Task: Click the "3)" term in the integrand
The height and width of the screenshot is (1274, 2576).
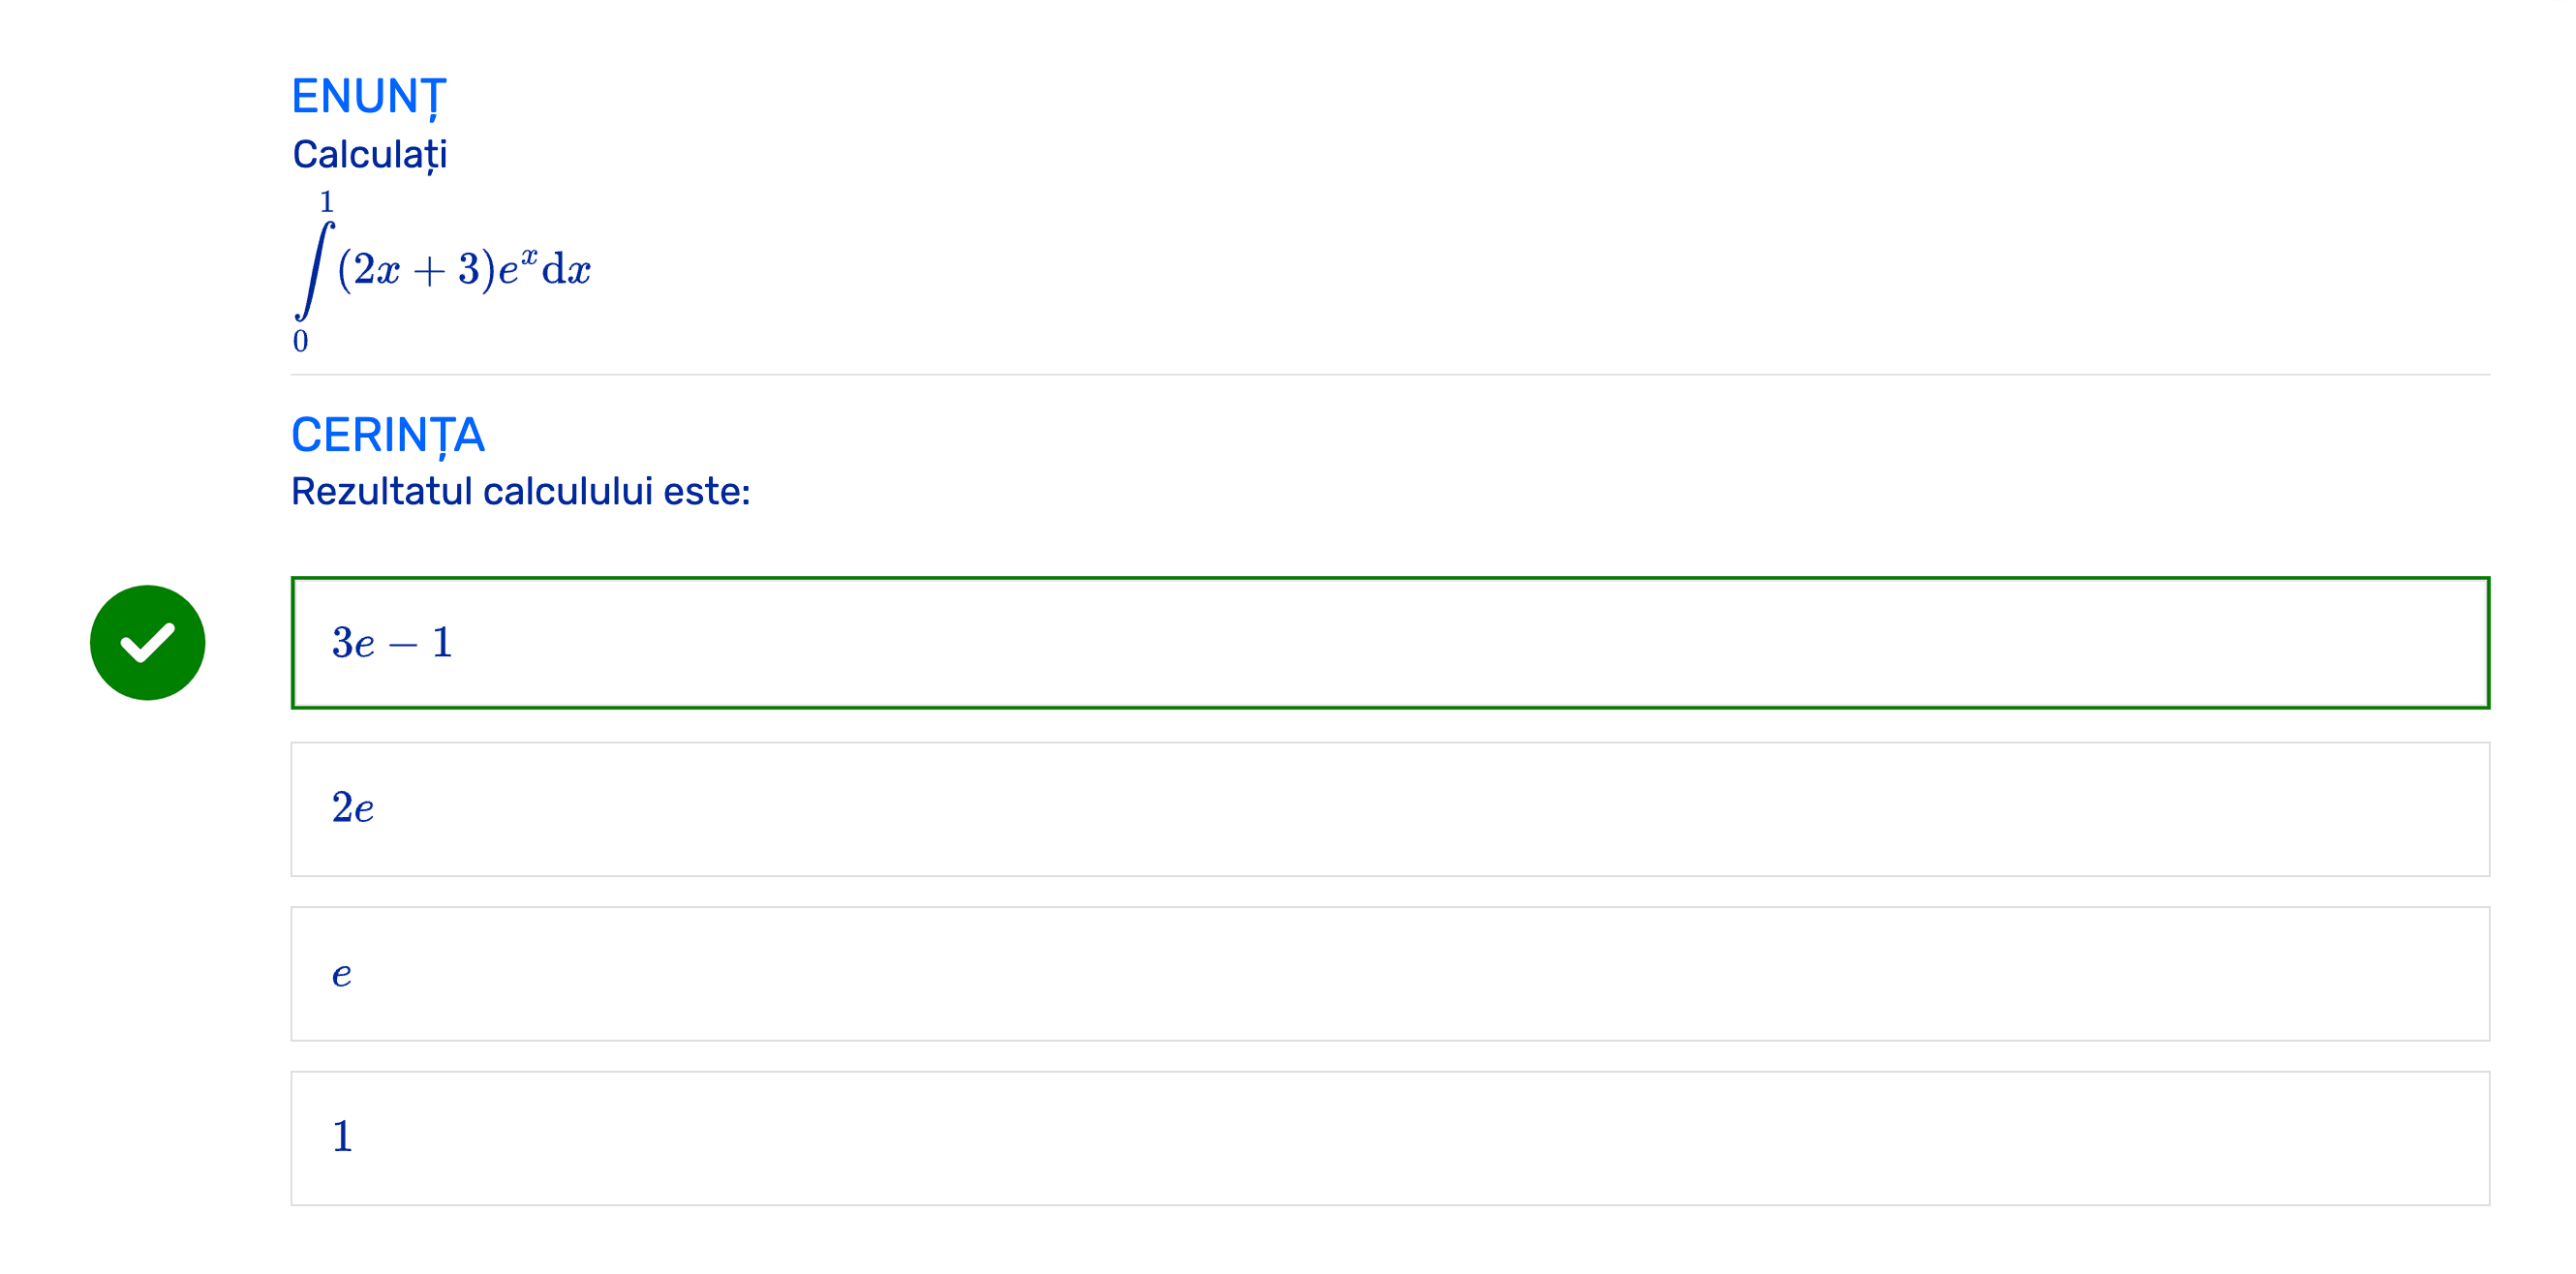Action: (476, 270)
